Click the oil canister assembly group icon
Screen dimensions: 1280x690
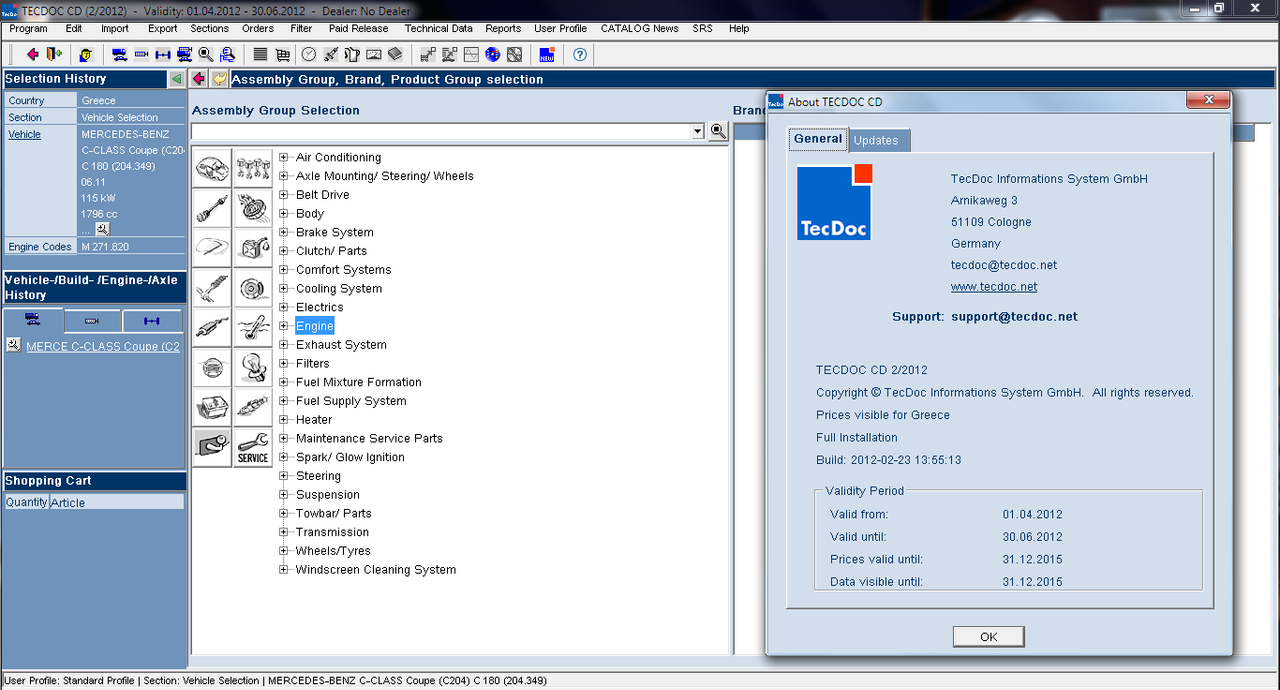coord(253,248)
